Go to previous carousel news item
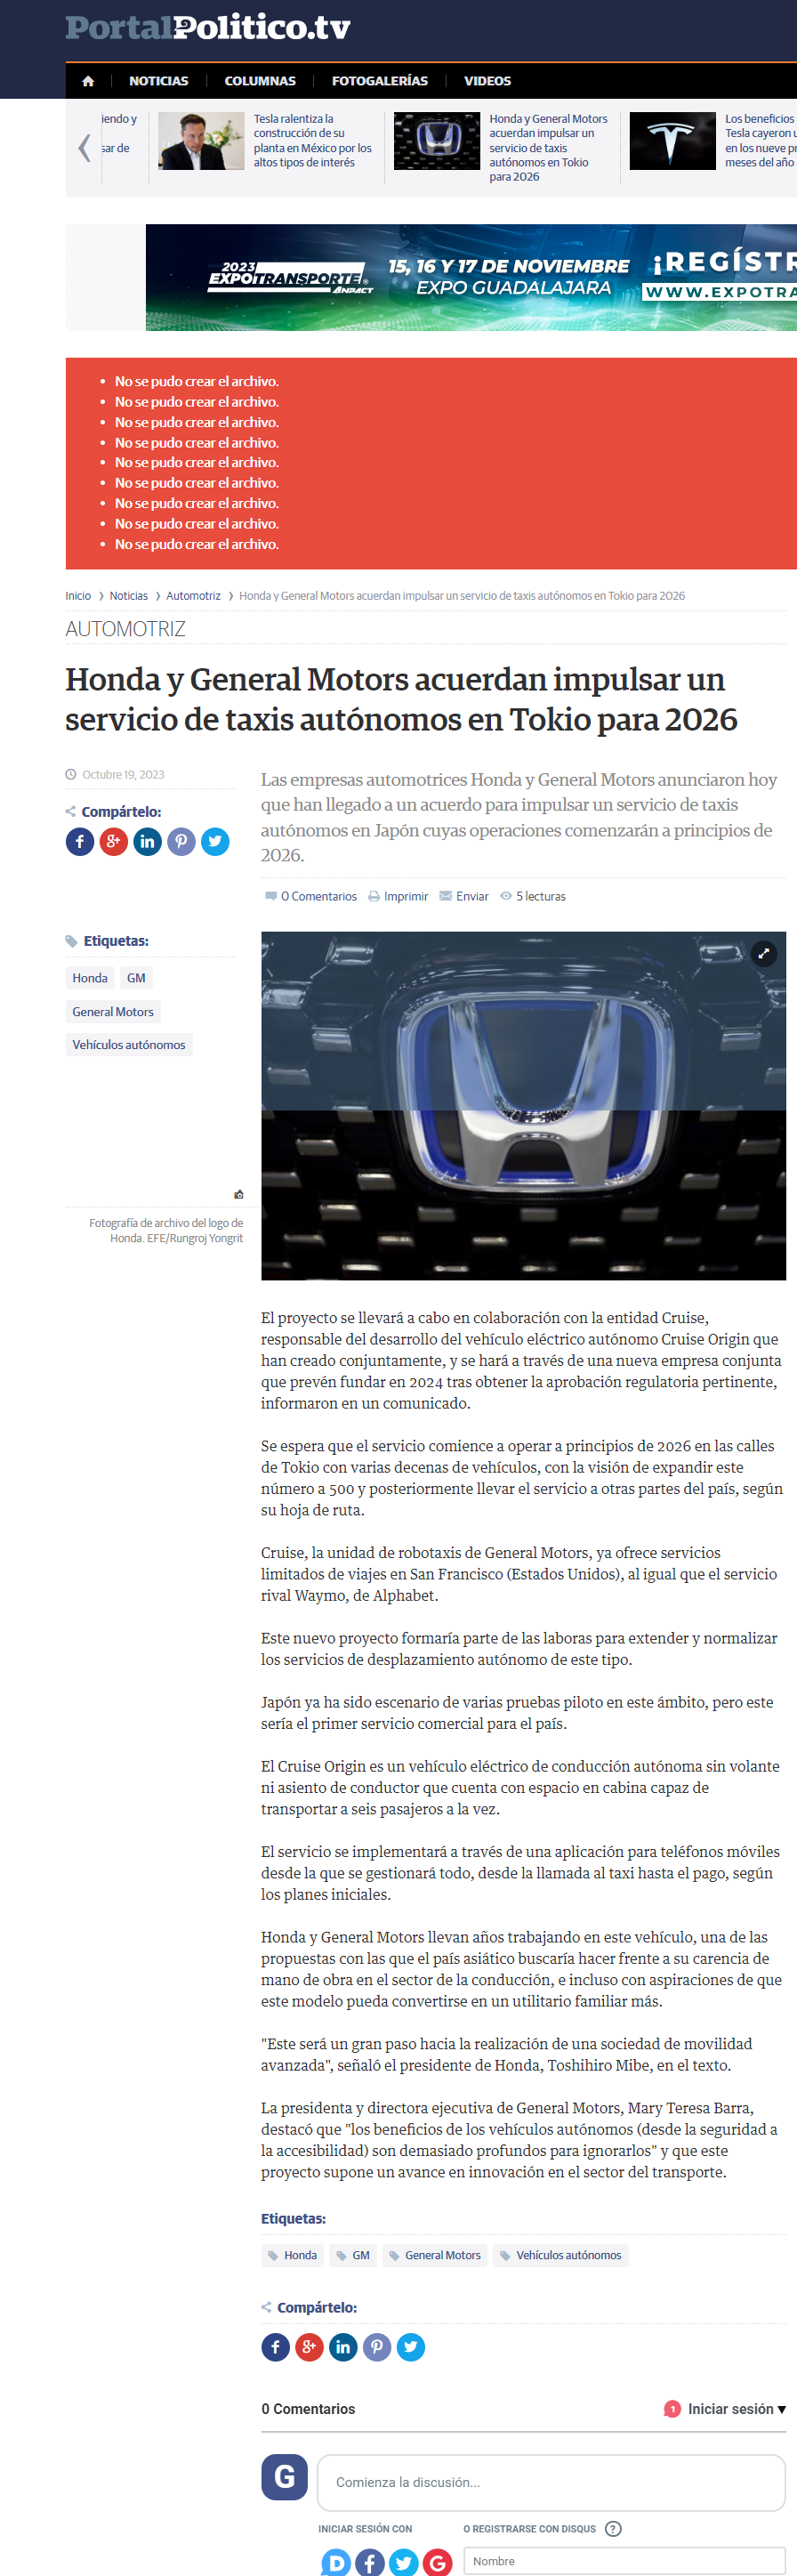797x2576 pixels. 84,148
